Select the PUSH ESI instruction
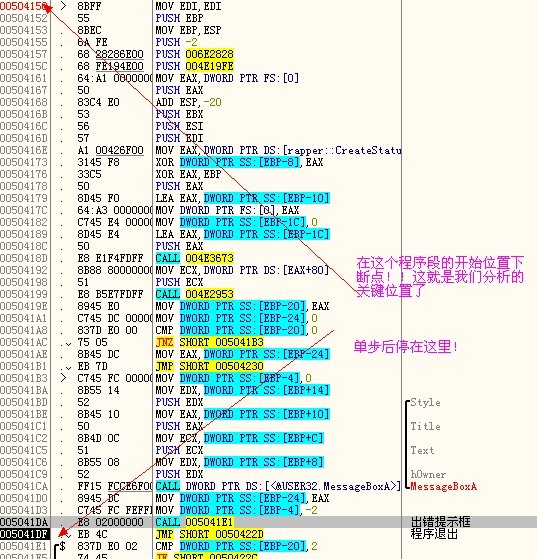 click(x=179, y=126)
